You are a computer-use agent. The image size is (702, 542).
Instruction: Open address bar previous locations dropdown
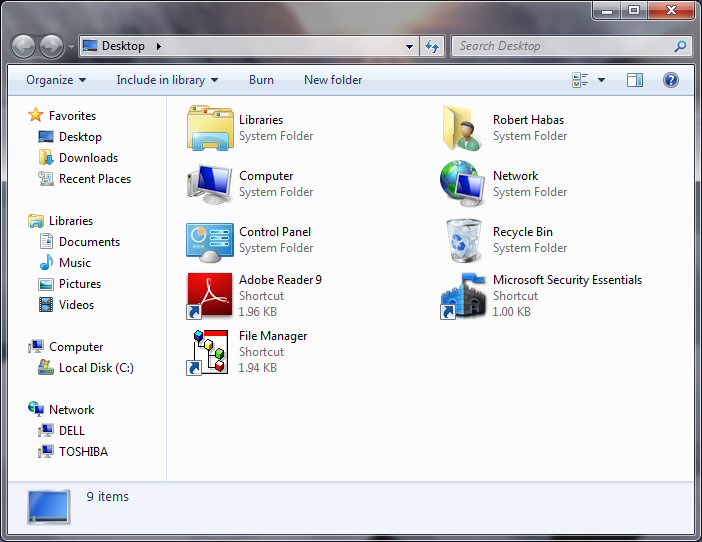(410, 46)
